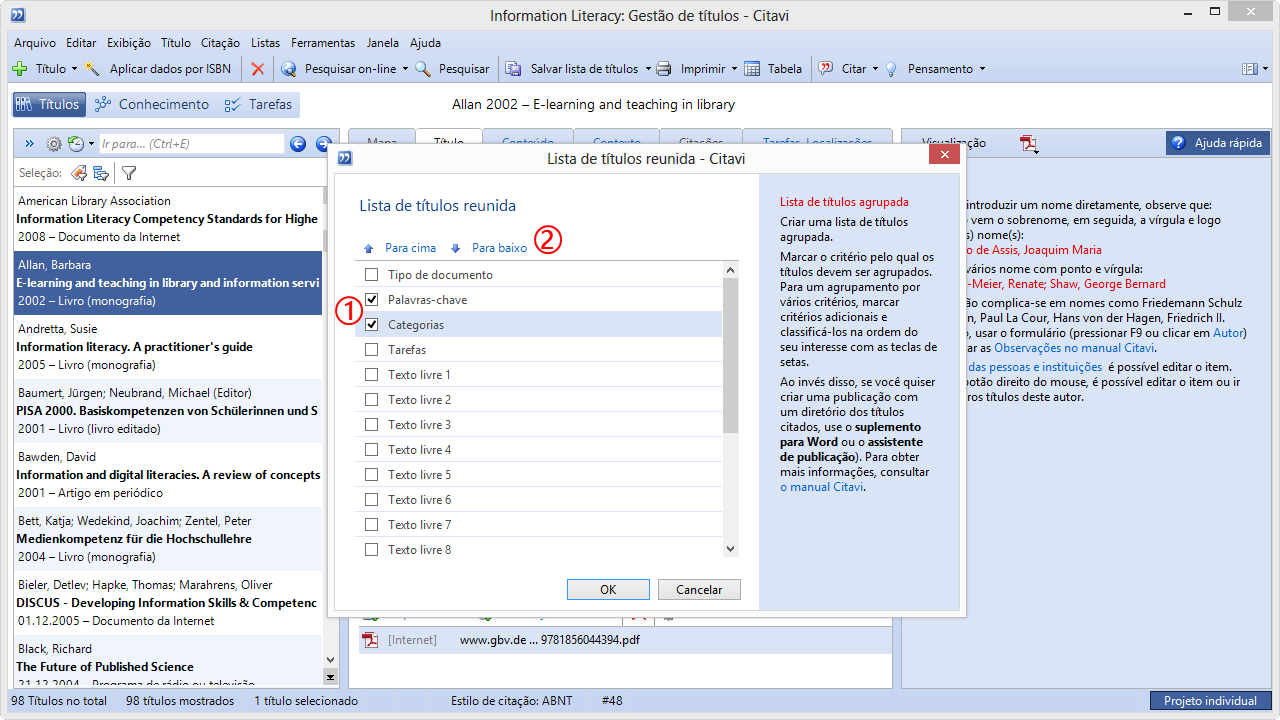Close the Lista de títulos reunida dialog
The width and height of the screenshot is (1280, 720).
point(943,155)
